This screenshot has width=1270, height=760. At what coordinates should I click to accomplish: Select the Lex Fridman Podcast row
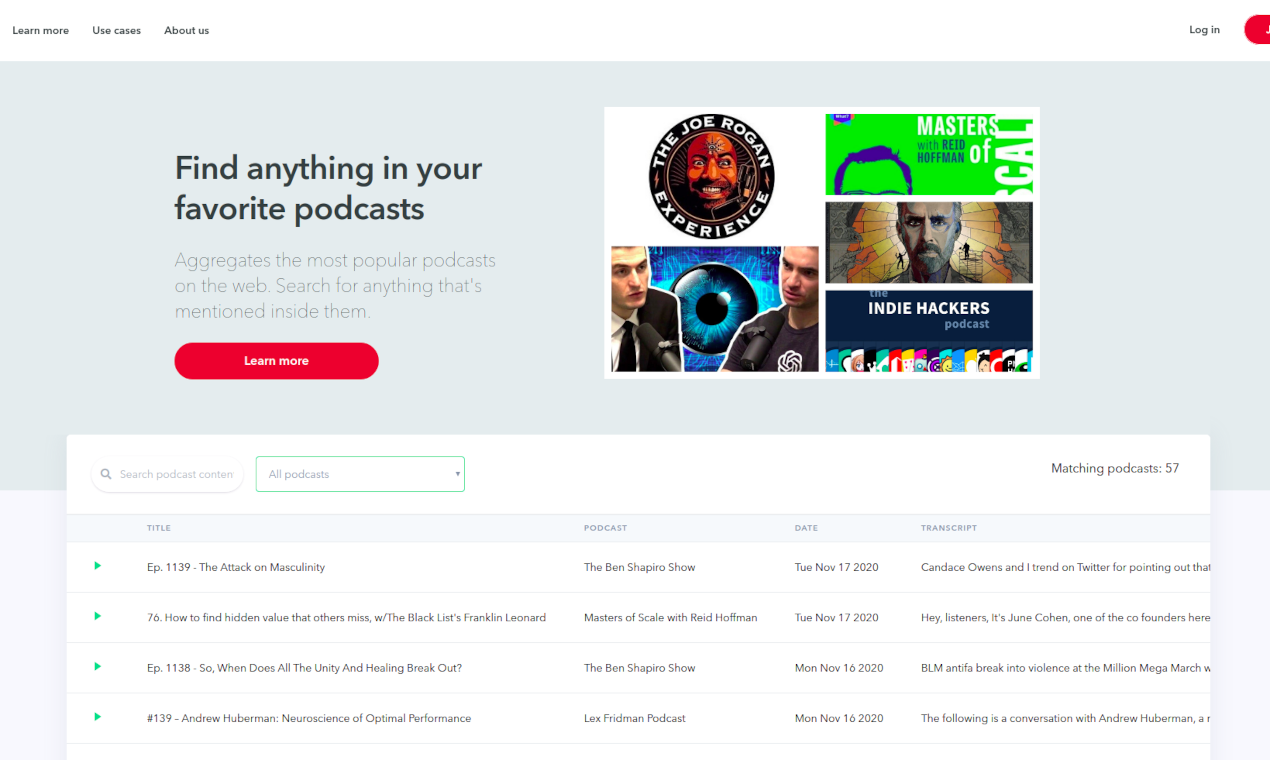(634, 717)
